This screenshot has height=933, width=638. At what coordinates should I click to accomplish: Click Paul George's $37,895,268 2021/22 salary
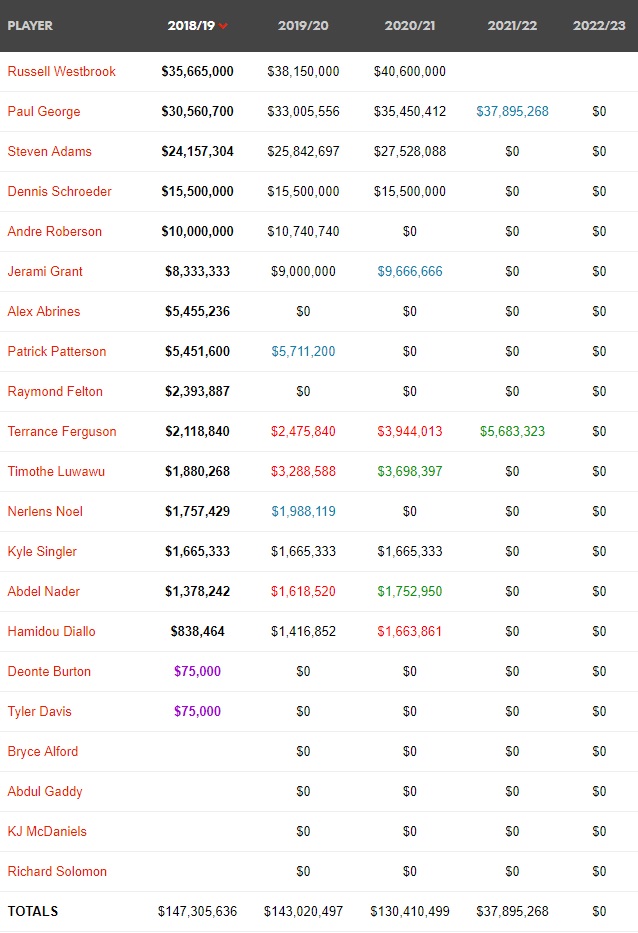coord(512,112)
